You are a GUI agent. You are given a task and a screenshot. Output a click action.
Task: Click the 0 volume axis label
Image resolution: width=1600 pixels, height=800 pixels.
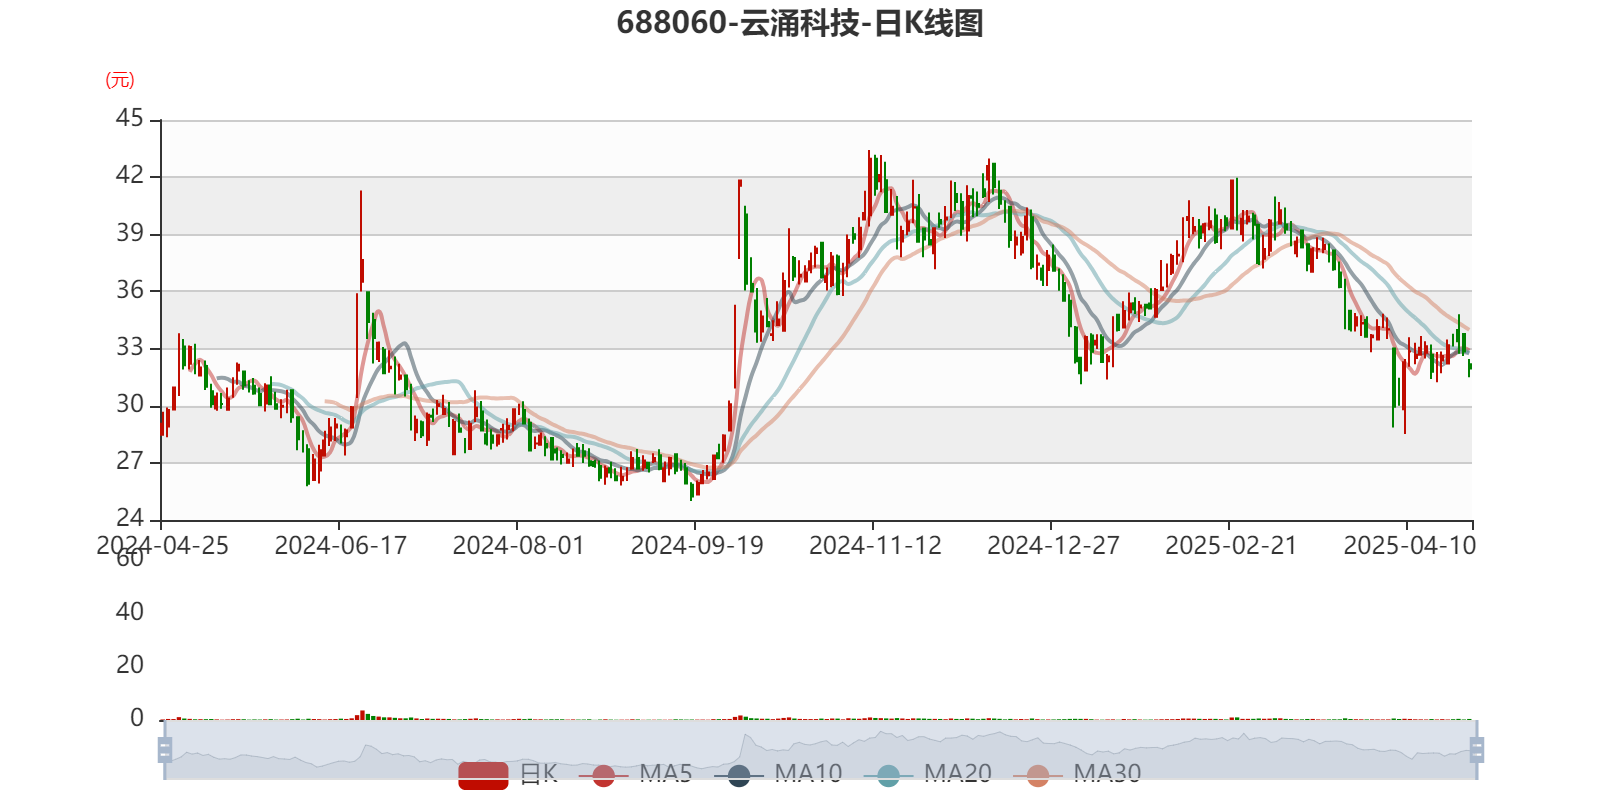coord(137,718)
